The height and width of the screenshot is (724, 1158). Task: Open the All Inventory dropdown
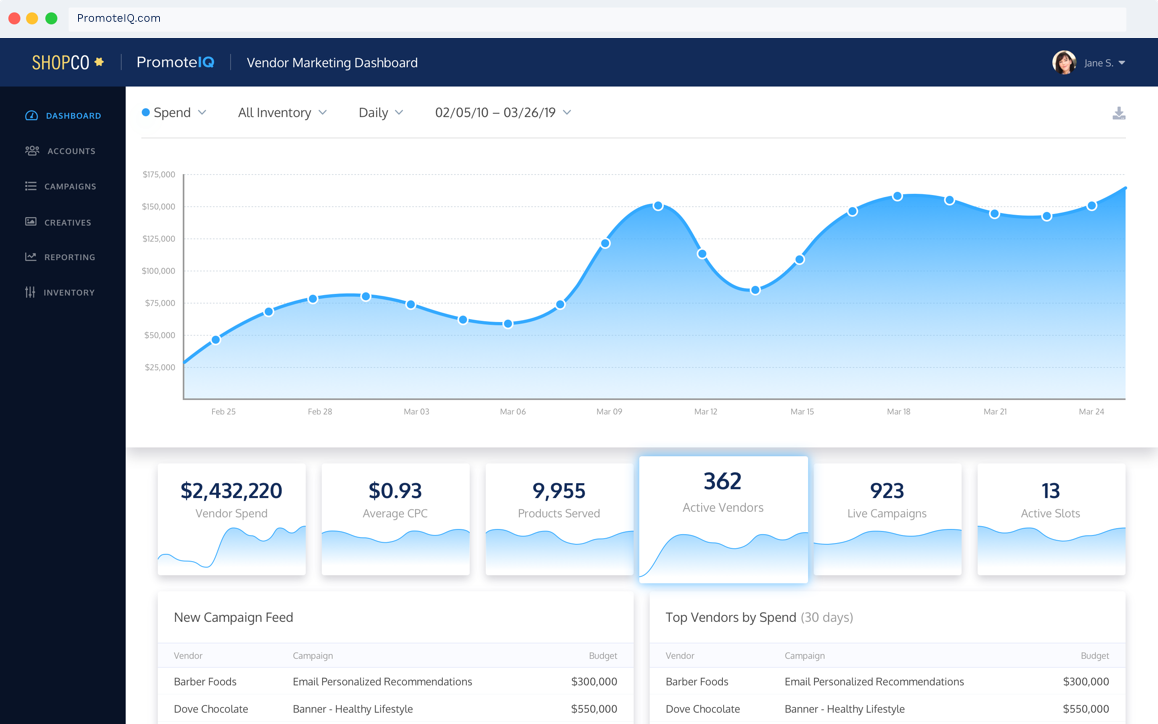282,113
